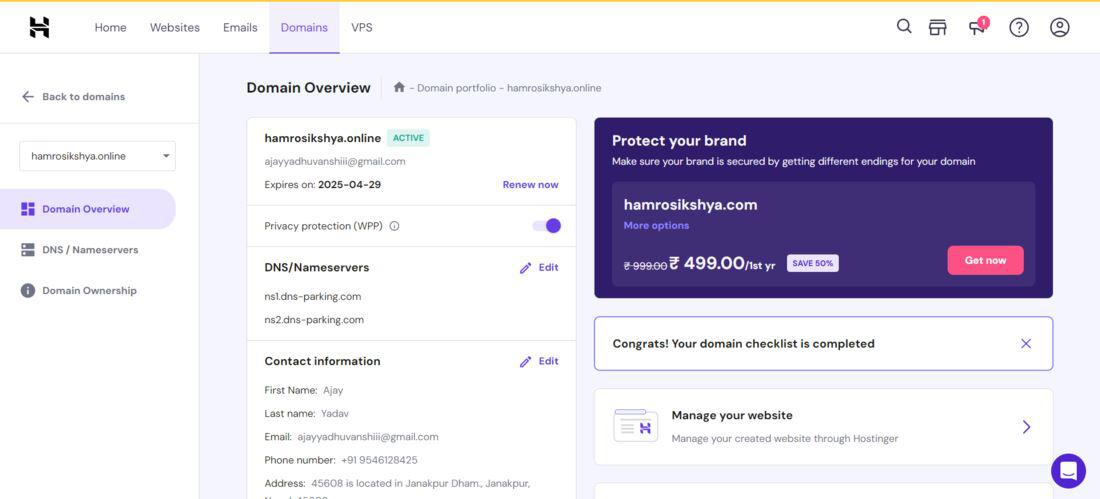Click the DNS / Nameservers server icon

(x=28, y=250)
